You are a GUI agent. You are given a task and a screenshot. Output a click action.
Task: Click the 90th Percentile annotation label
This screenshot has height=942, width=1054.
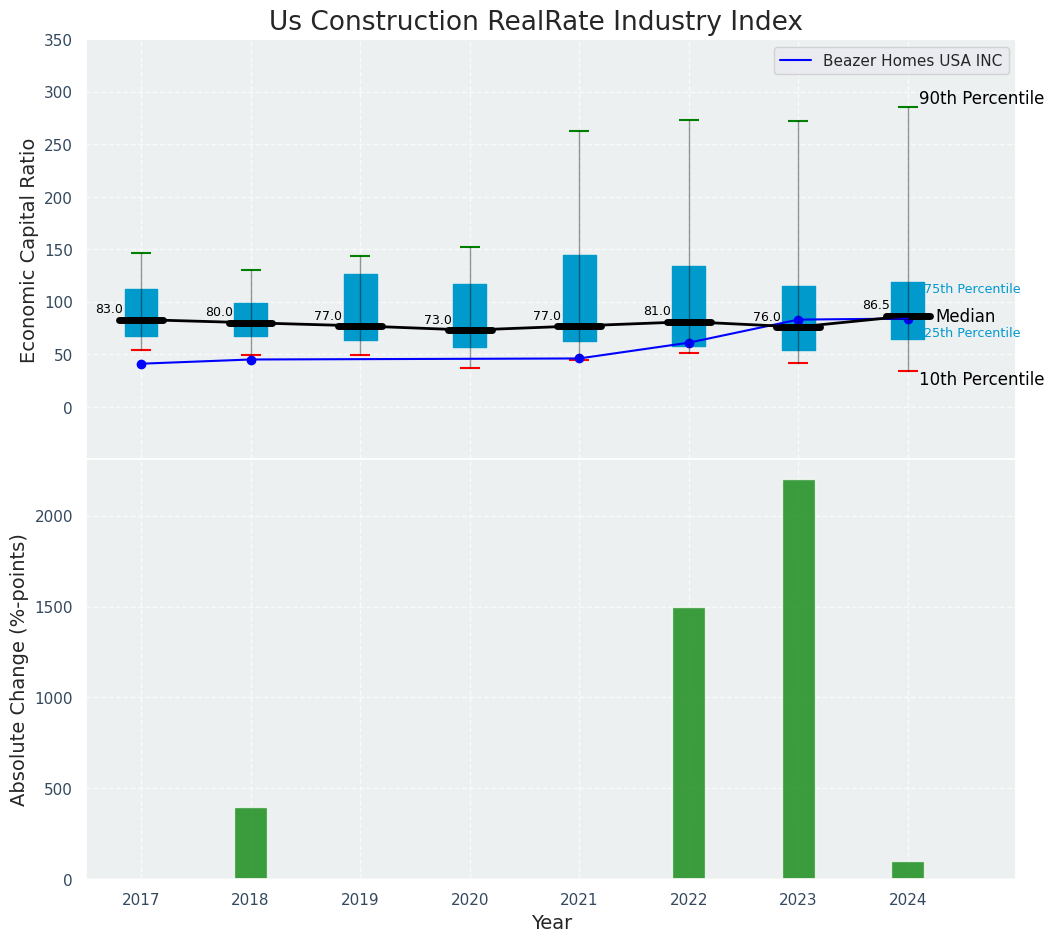980,99
